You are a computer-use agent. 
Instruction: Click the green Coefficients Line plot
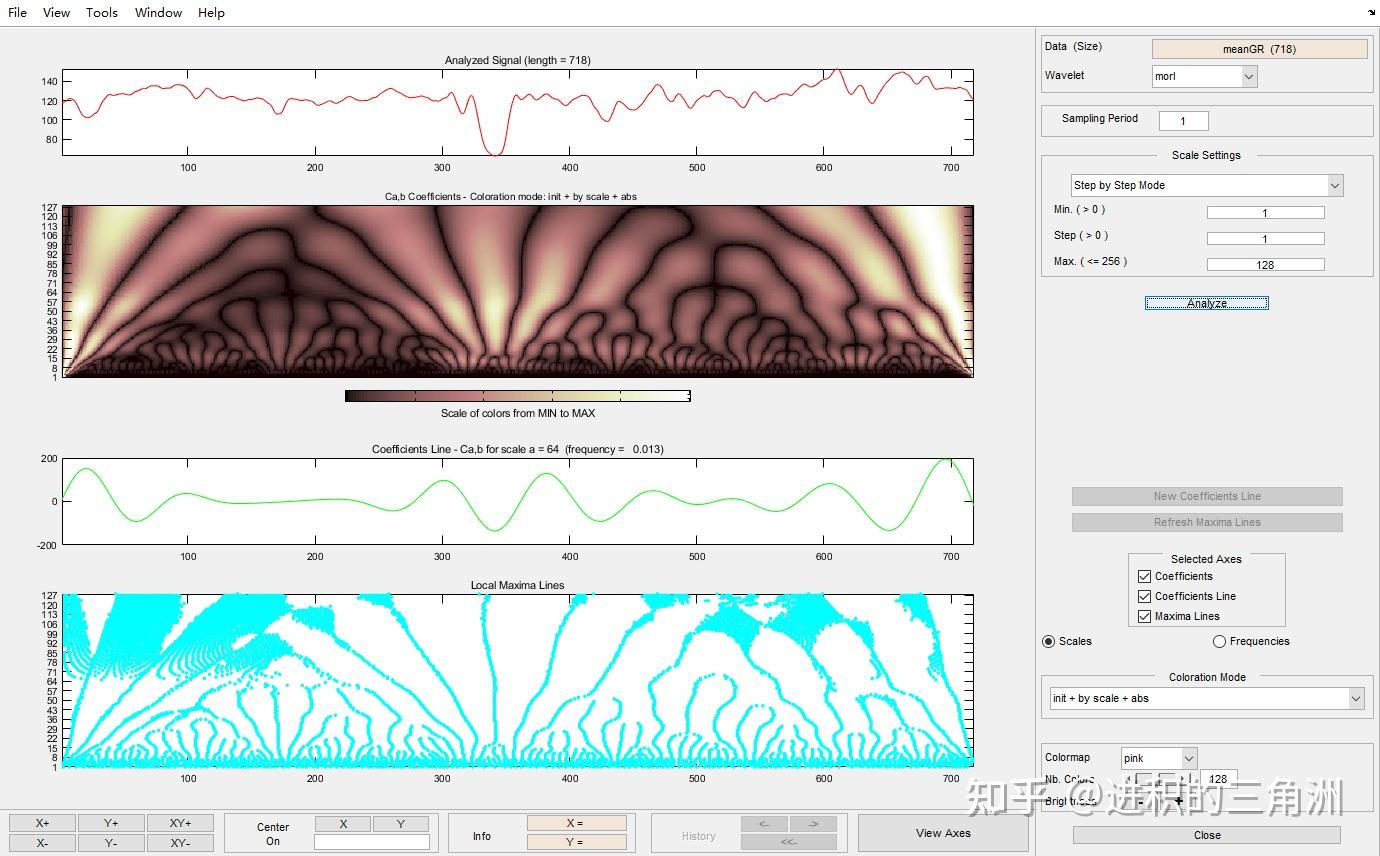click(x=518, y=501)
